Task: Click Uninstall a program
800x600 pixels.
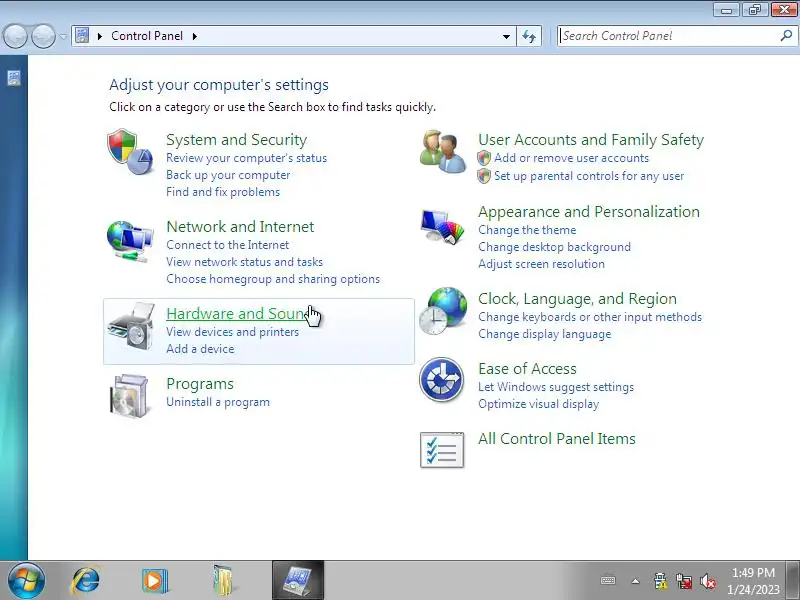Action: (x=218, y=402)
